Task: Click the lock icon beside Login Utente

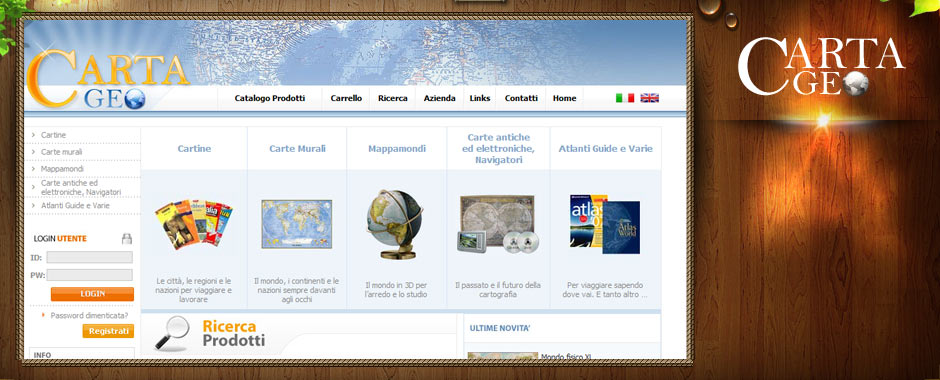Action: [x=127, y=239]
